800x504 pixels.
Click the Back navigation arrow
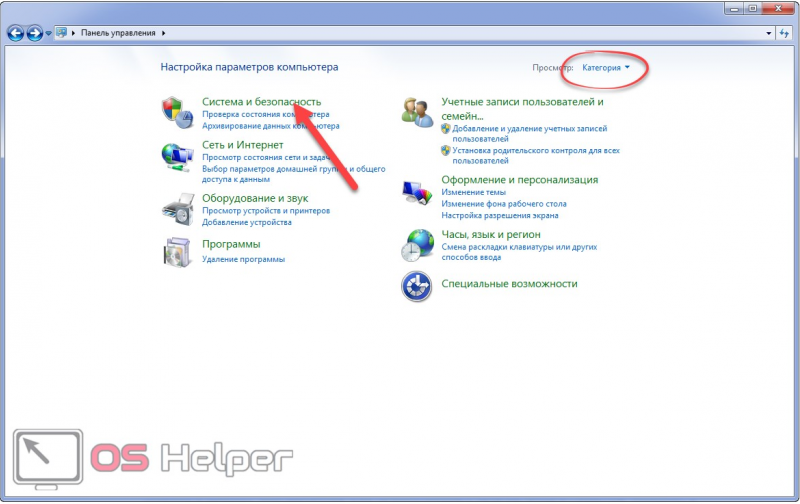point(16,34)
